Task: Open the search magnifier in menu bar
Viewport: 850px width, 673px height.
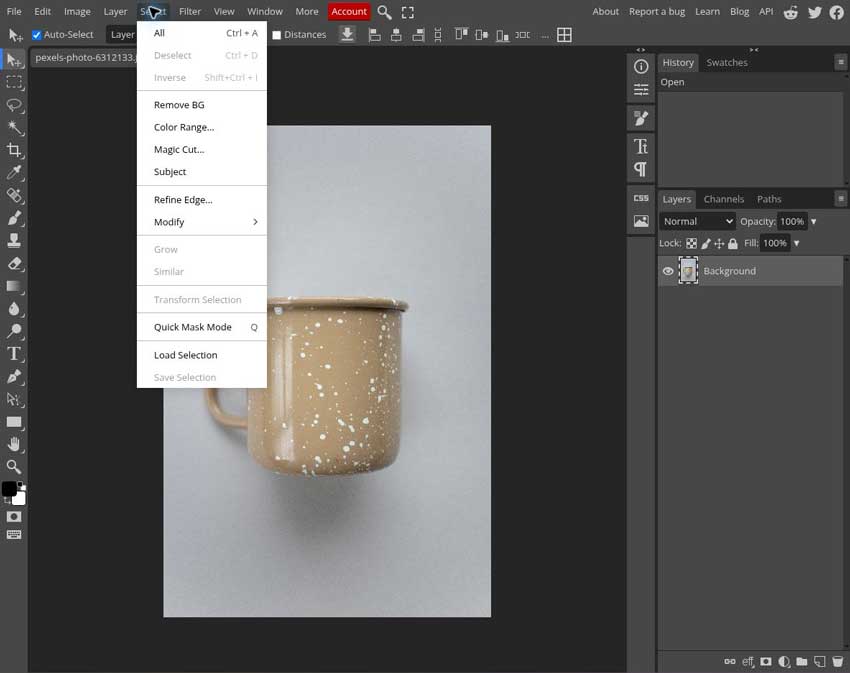Action: tap(384, 12)
